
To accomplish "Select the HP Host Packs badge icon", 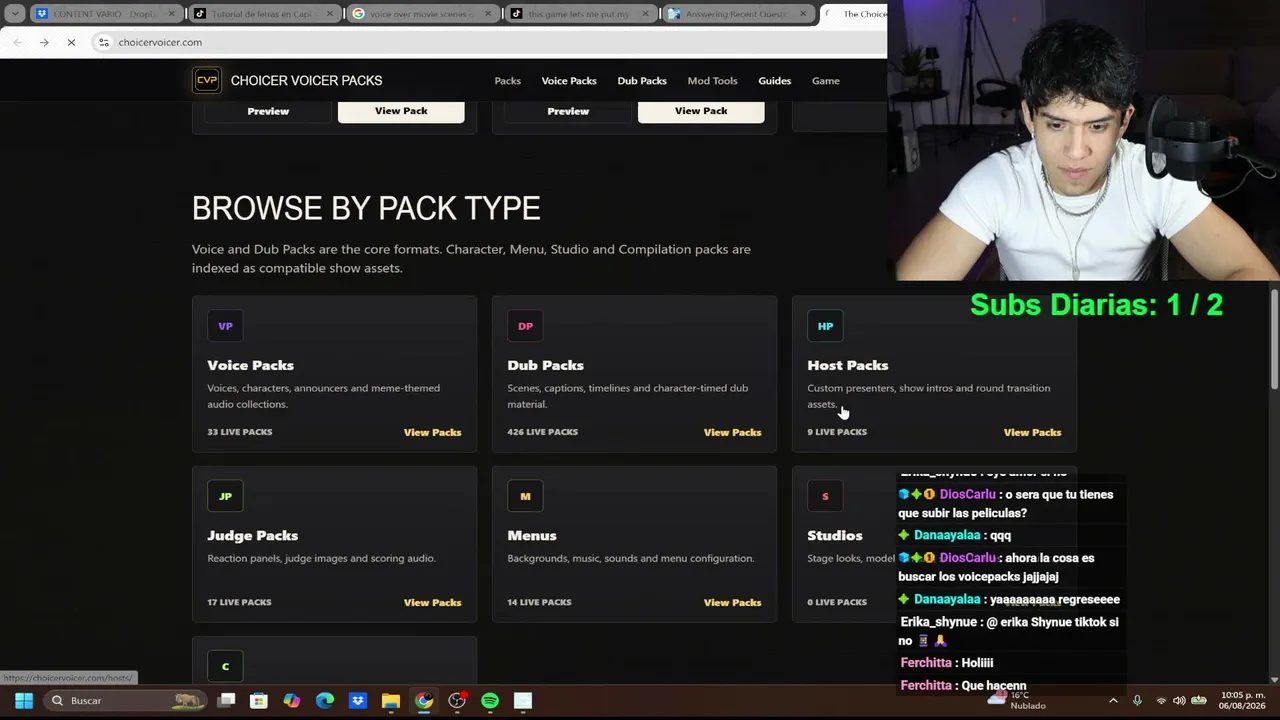I will [x=825, y=326].
